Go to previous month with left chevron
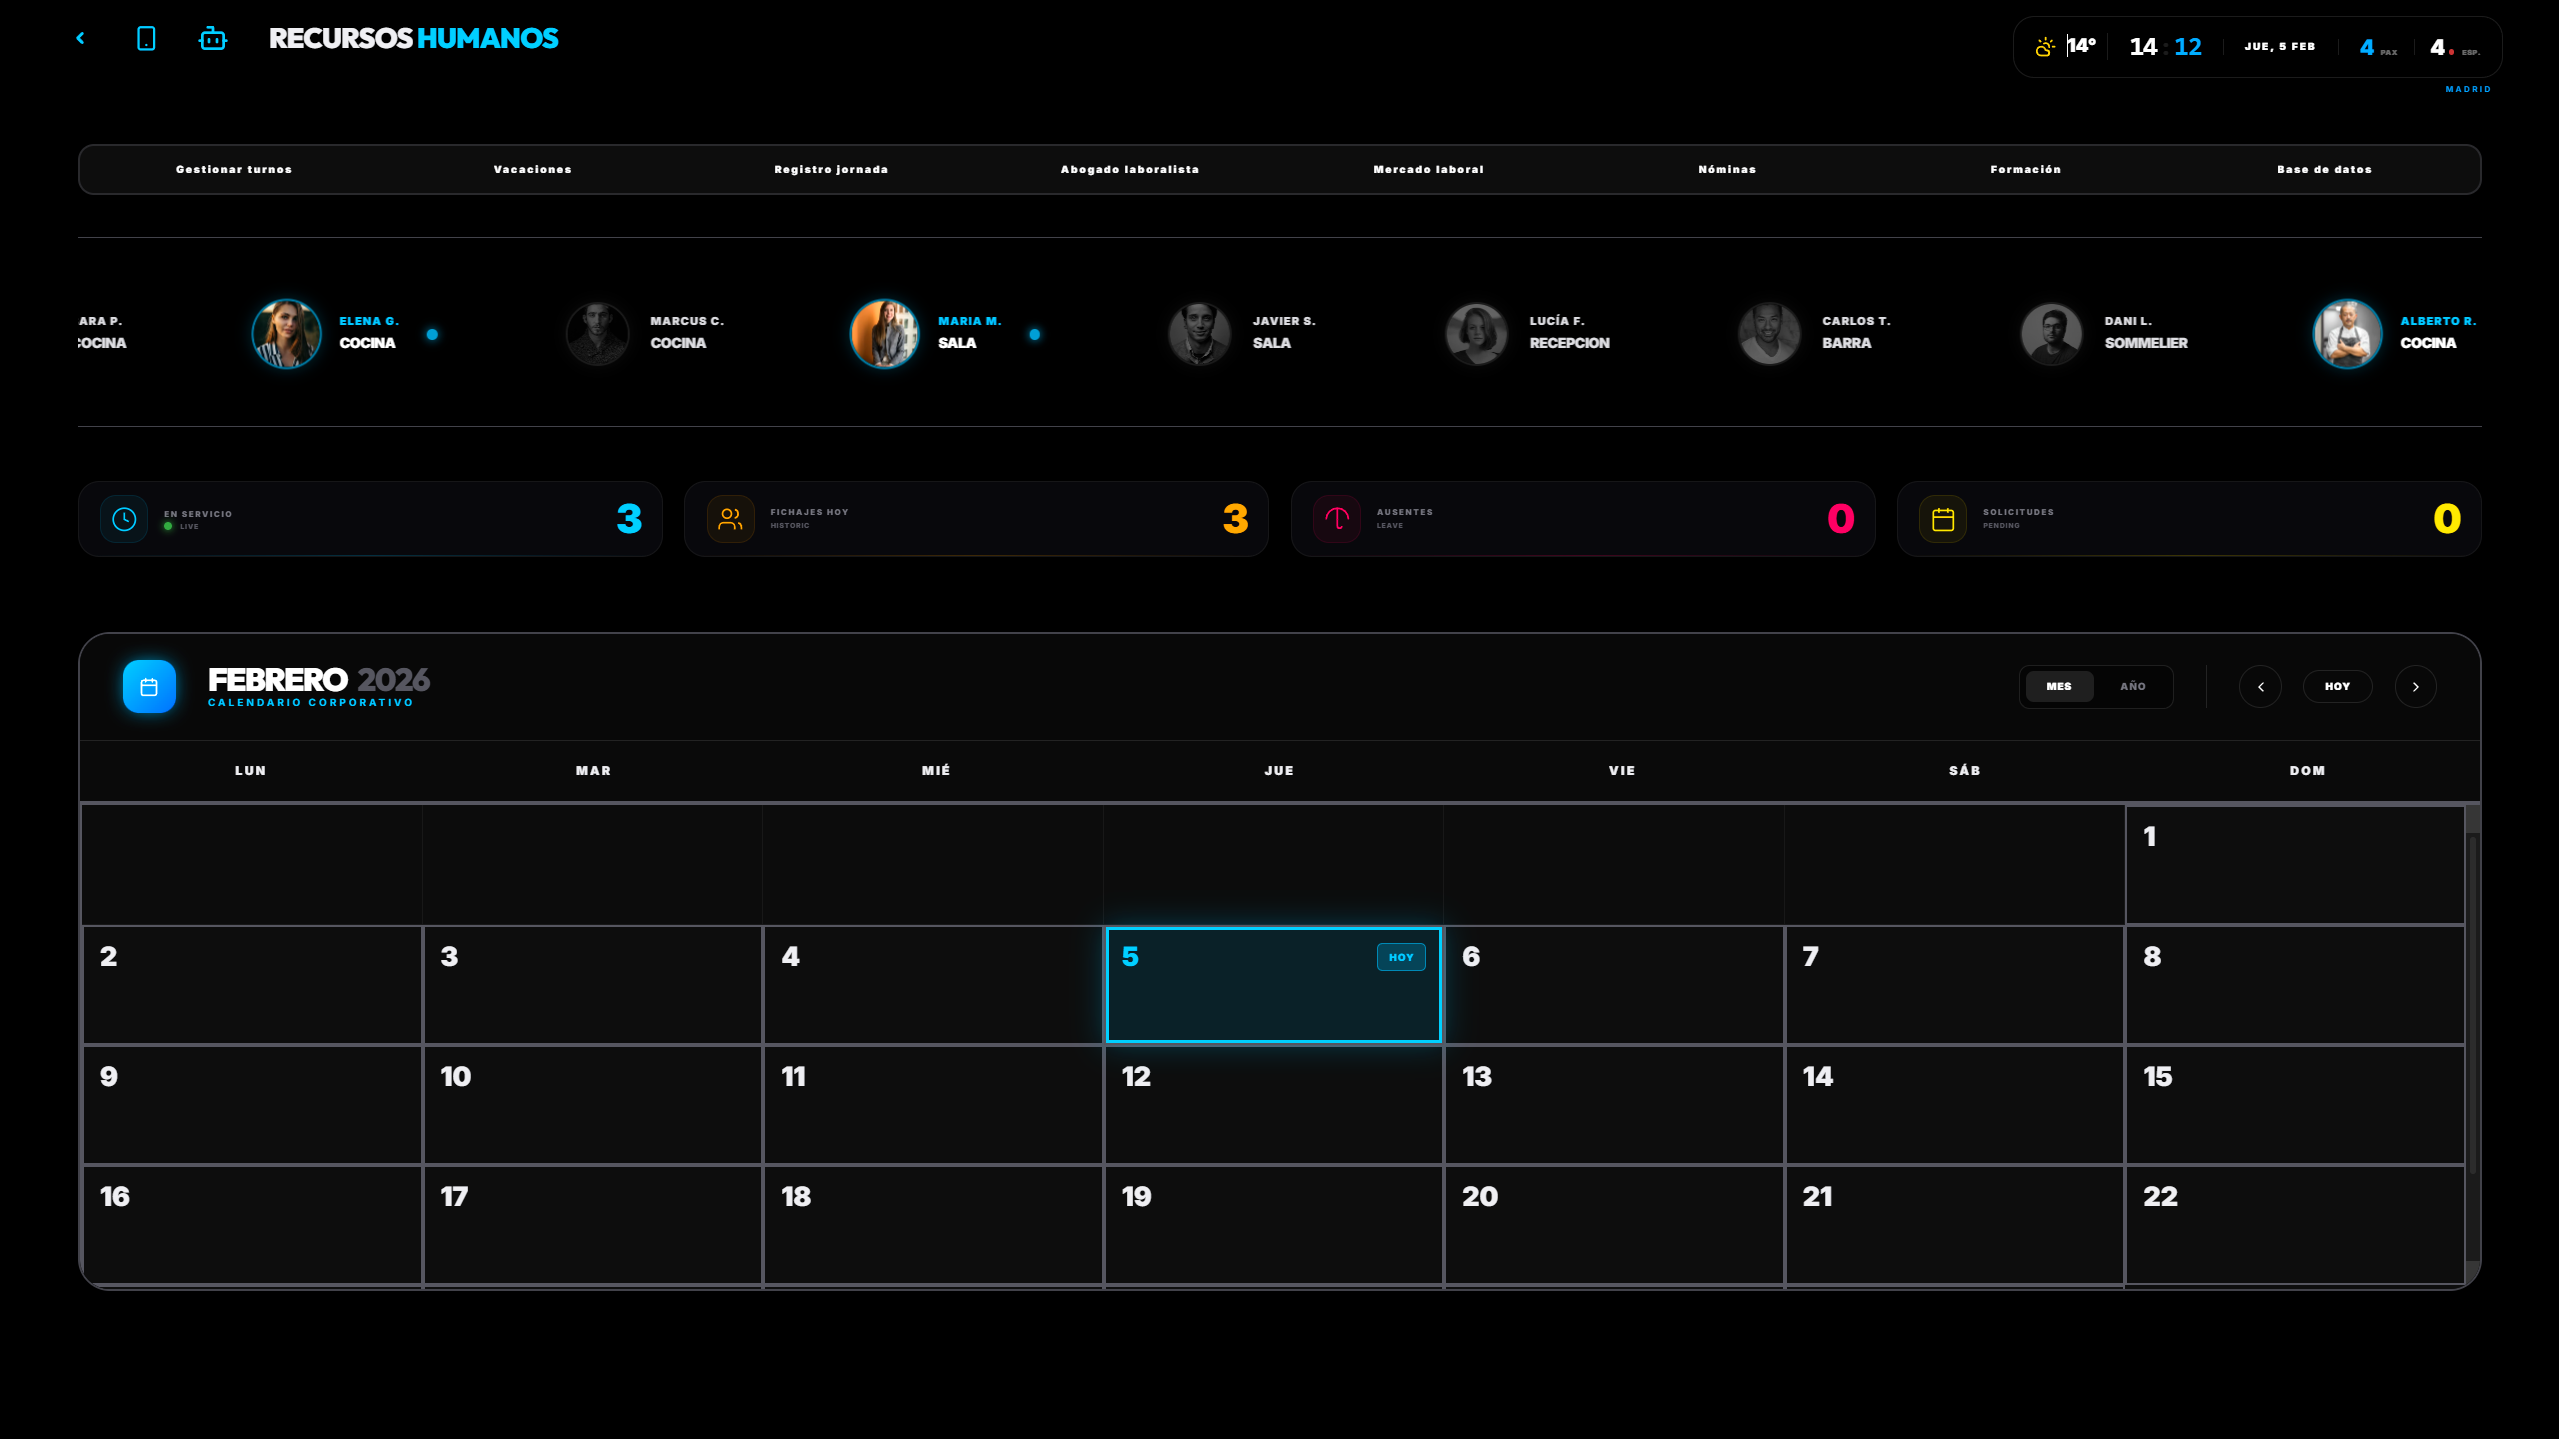 point(2260,686)
